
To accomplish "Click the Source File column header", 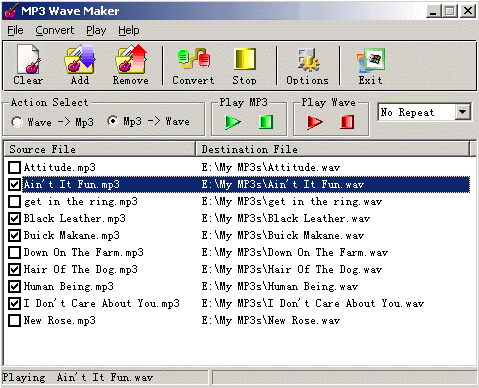I will point(99,149).
